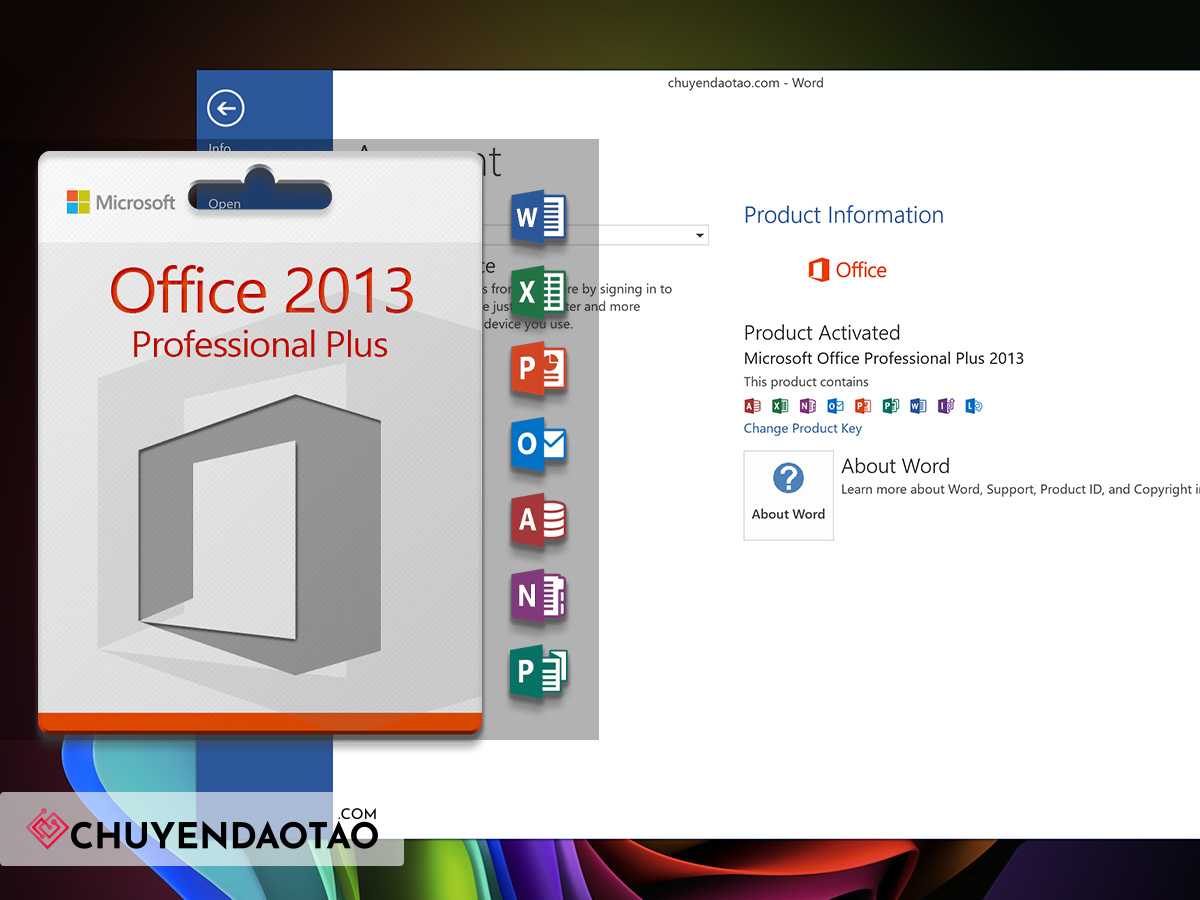Image resolution: width=1200 pixels, height=900 pixels.
Task: Click the 'This product contains' label
Action: pyautogui.click(x=806, y=382)
